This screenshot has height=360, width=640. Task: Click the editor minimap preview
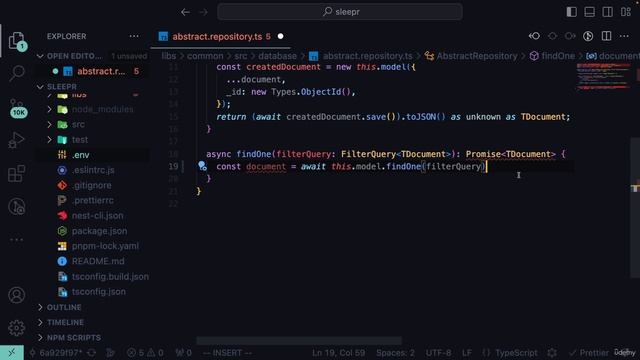pos(603,77)
